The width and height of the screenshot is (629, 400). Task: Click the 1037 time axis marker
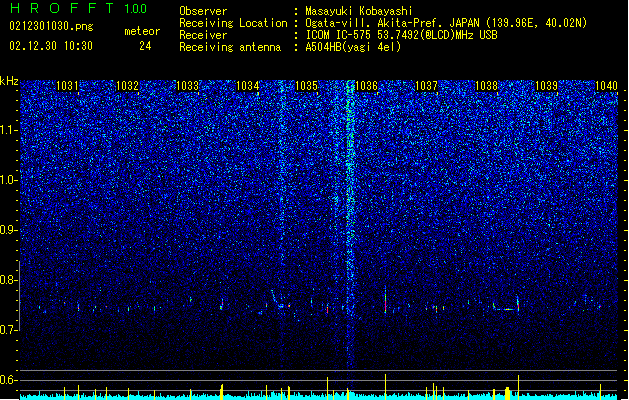pyautogui.click(x=426, y=86)
